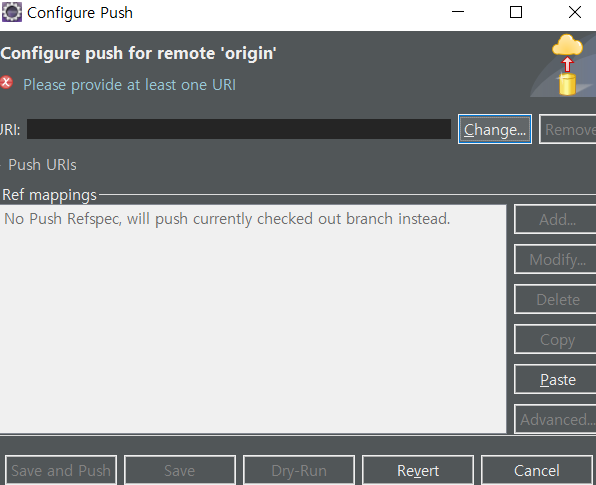Click the red error icon
Screen dimensions: 596x485
click(6, 82)
